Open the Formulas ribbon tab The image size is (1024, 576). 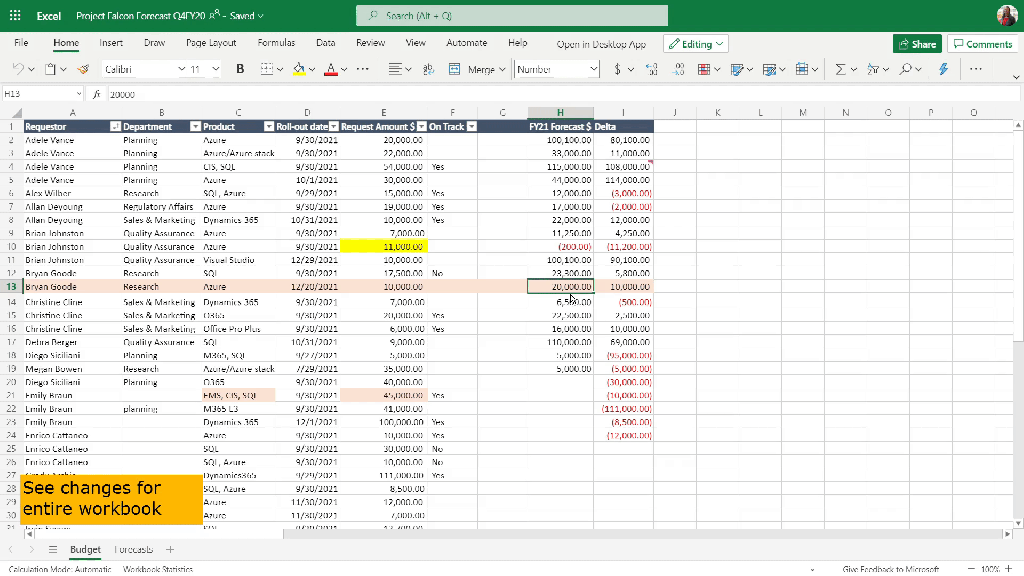click(x=276, y=43)
